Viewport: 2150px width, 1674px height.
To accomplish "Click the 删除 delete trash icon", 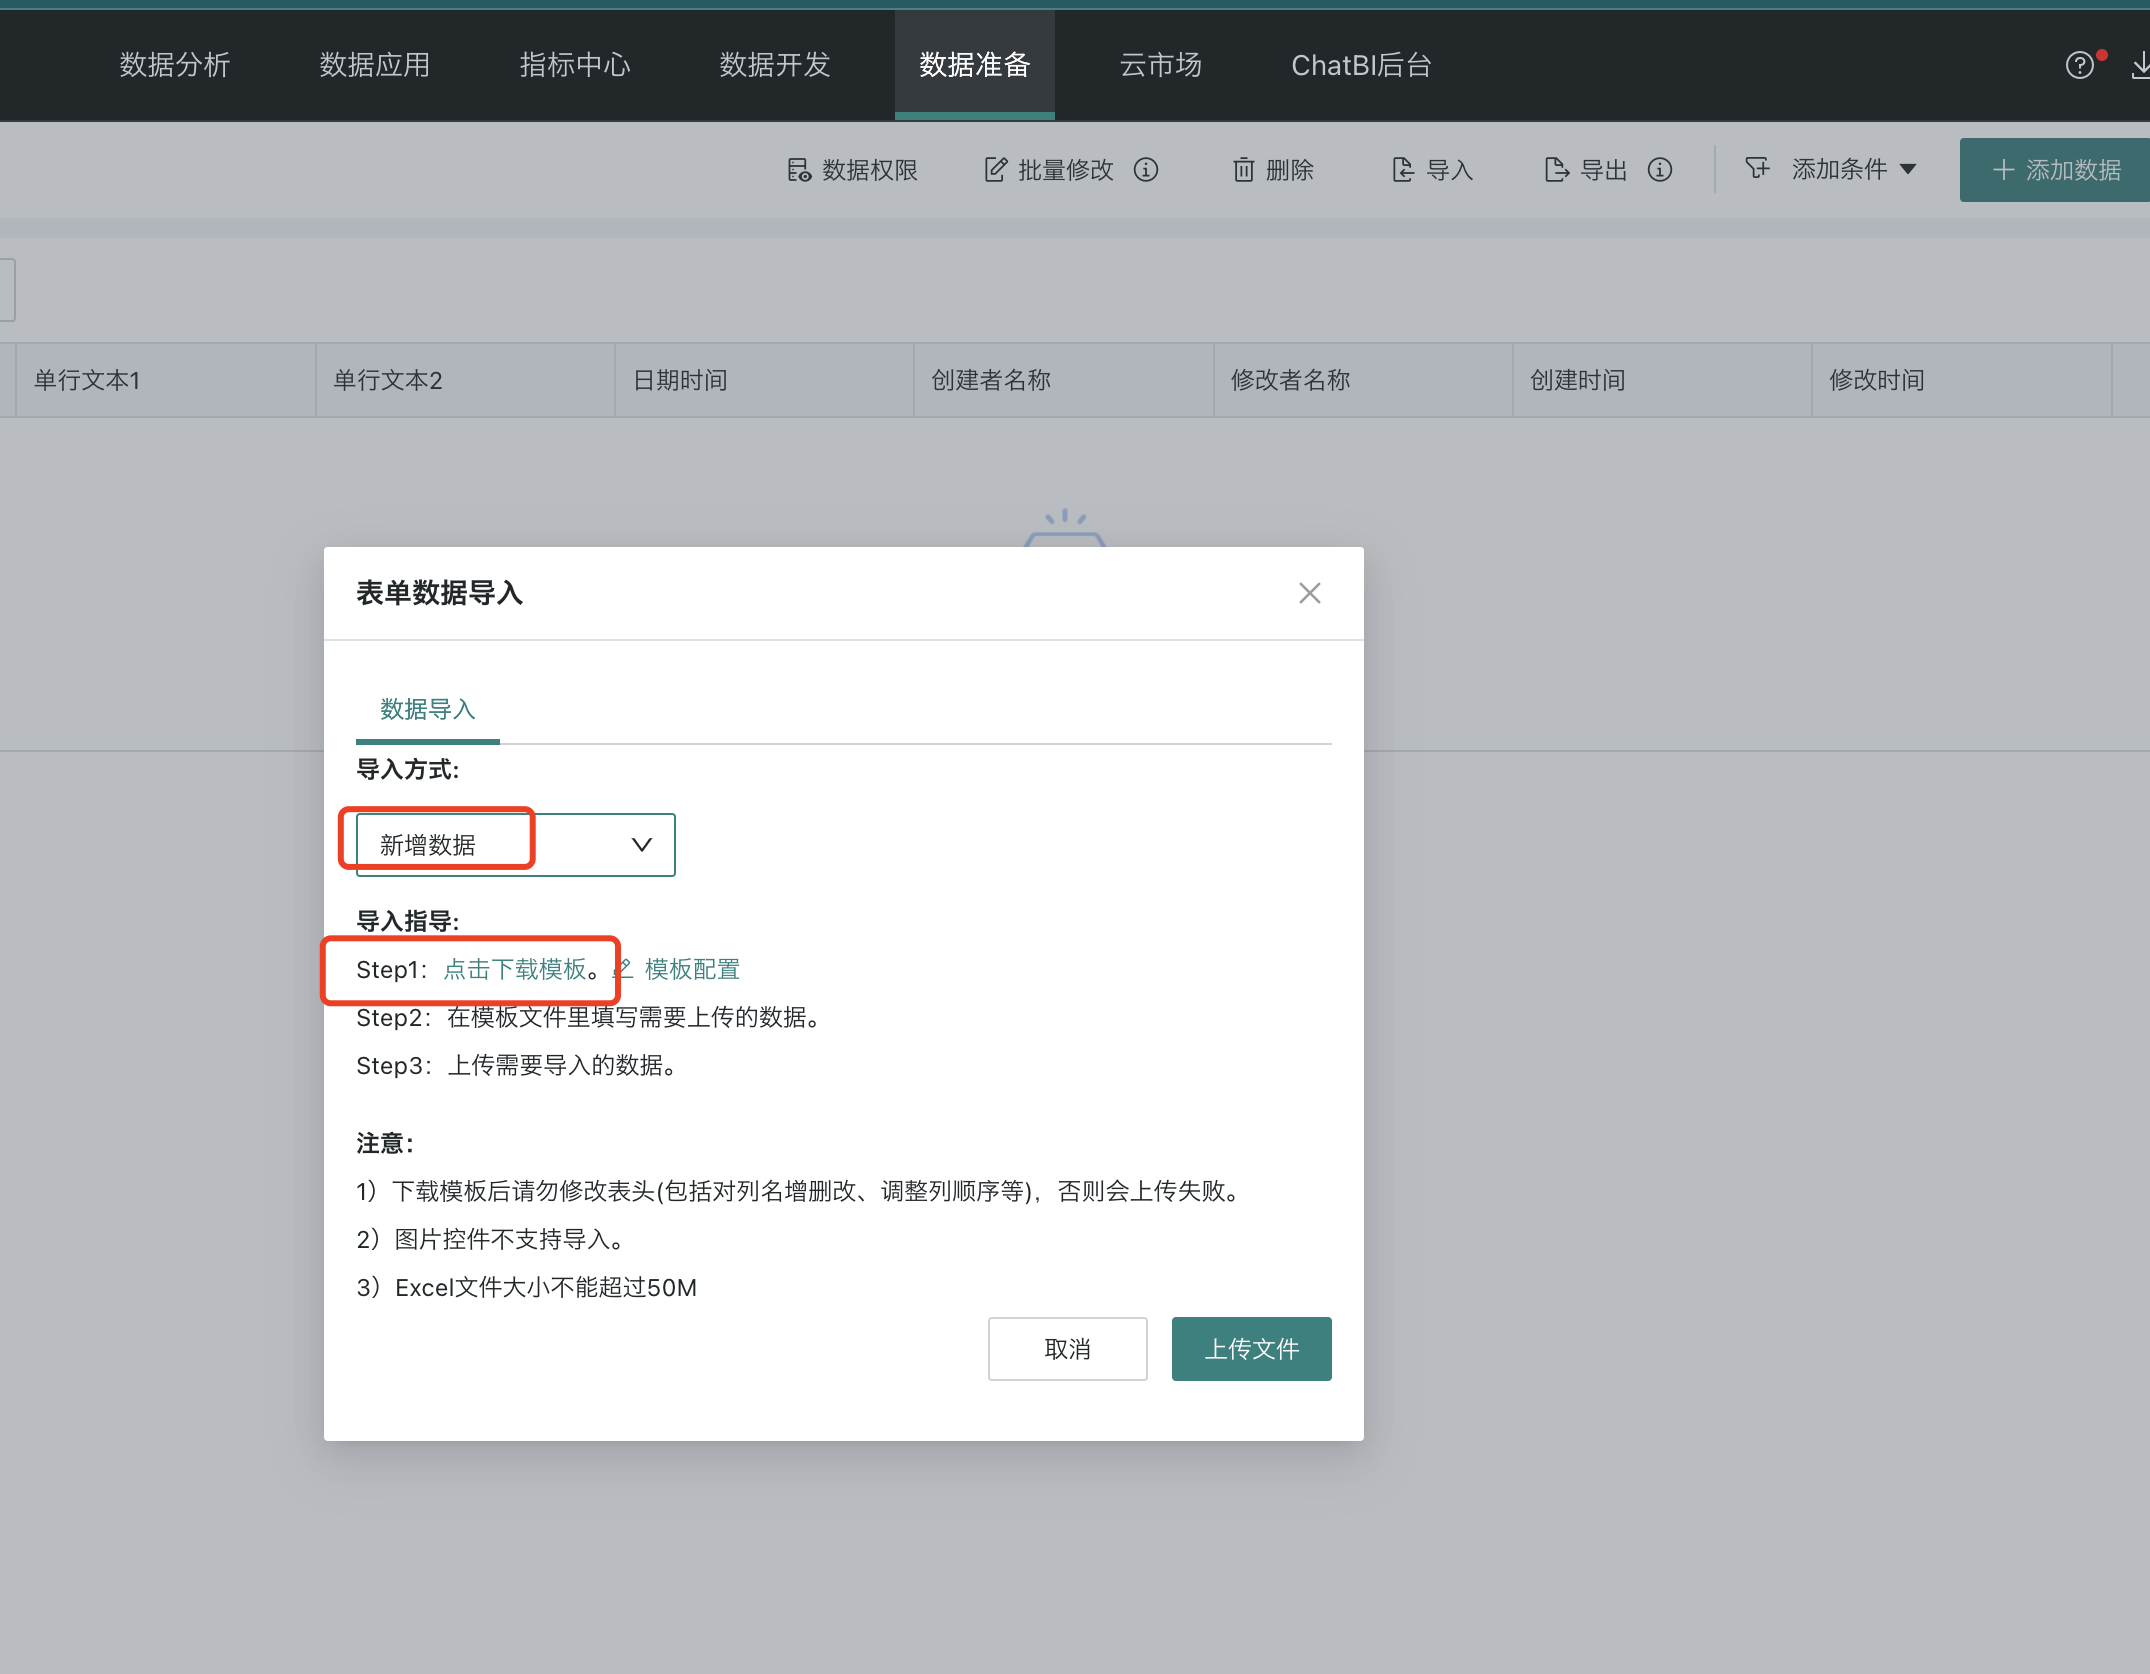I will (1243, 169).
